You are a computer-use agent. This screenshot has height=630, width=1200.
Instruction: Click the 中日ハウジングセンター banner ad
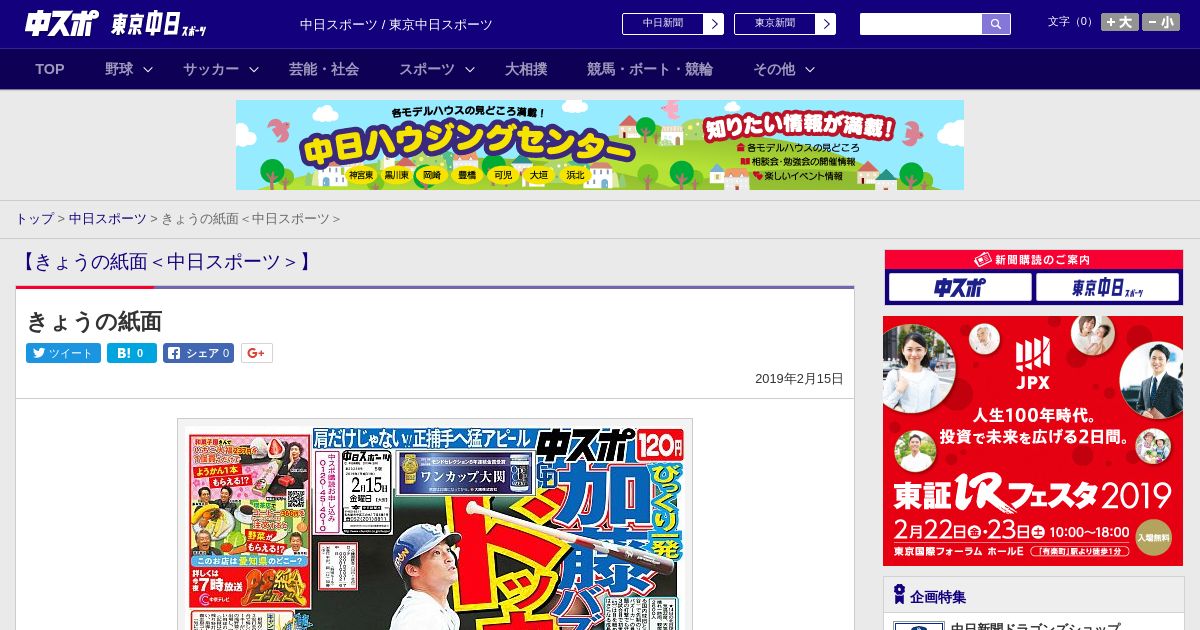pos(600,145)
